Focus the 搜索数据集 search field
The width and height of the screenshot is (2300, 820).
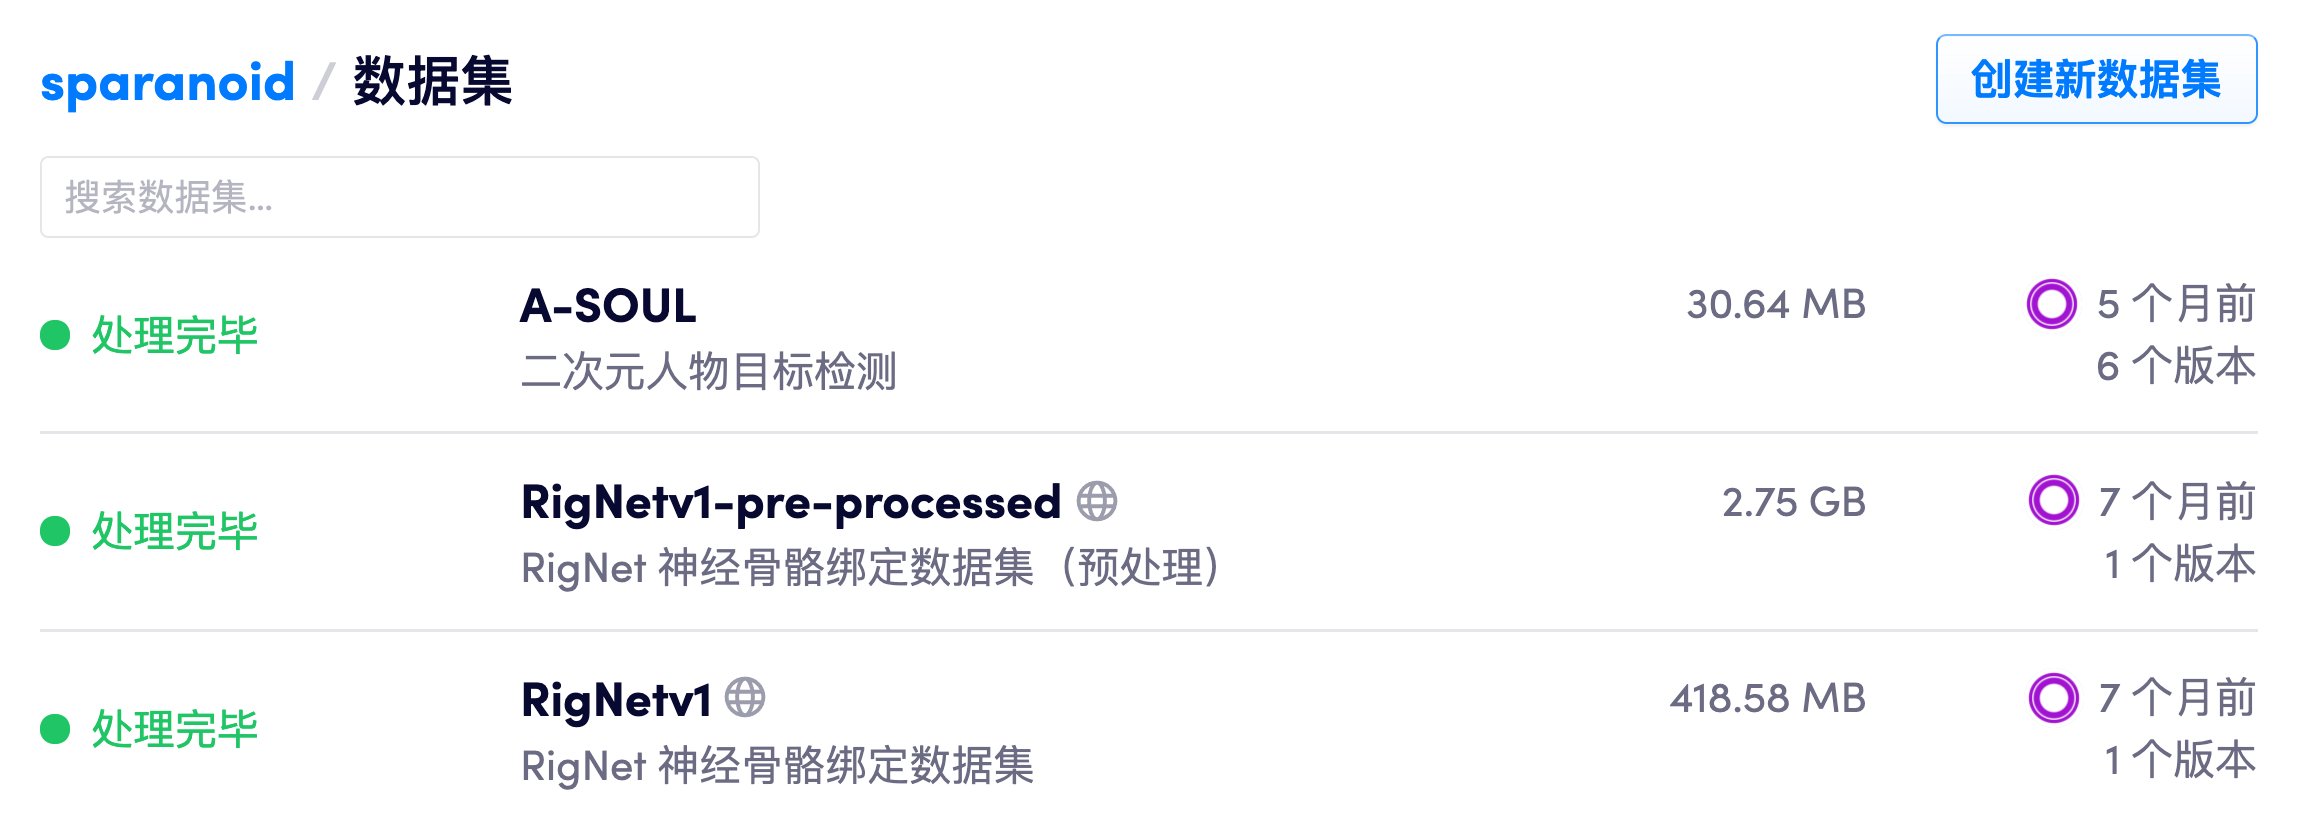[x=399, y=197]
